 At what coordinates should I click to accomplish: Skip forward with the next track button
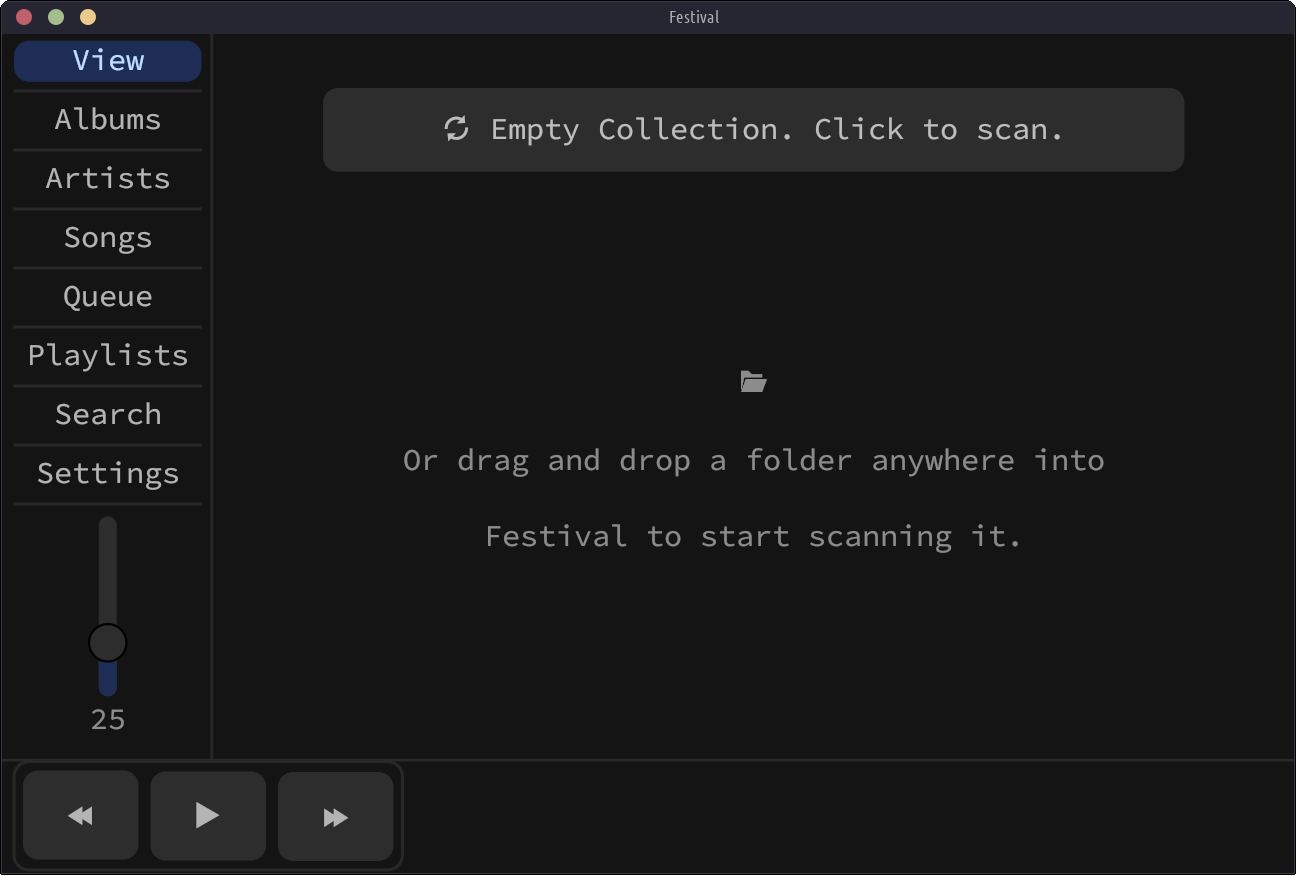[x=335, y=816]
